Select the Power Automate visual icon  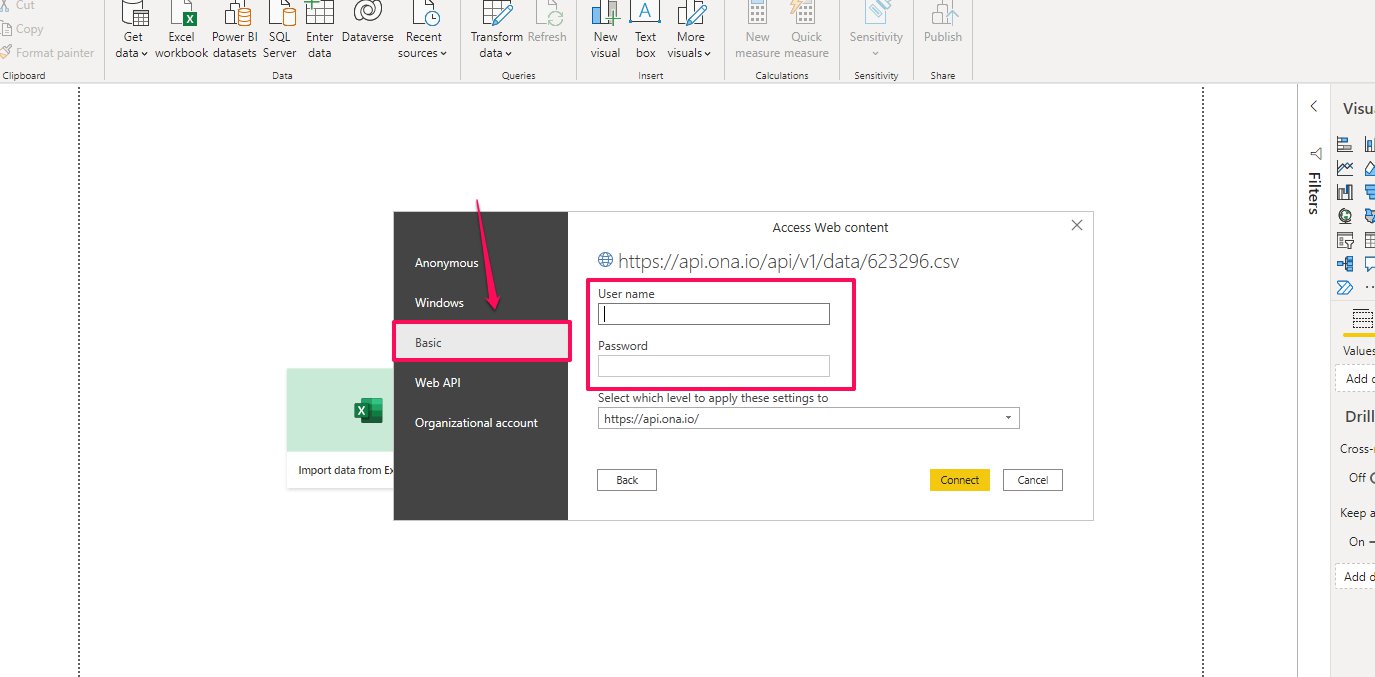(x=1345, y=288)
